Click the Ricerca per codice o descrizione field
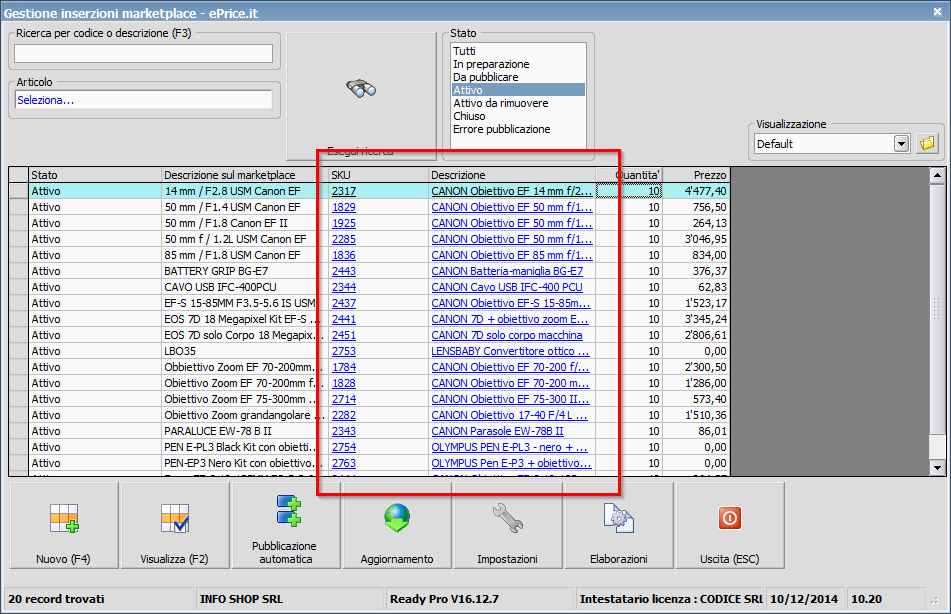The image size is (951, 614). pyautogui.click(x=144, y=53)
